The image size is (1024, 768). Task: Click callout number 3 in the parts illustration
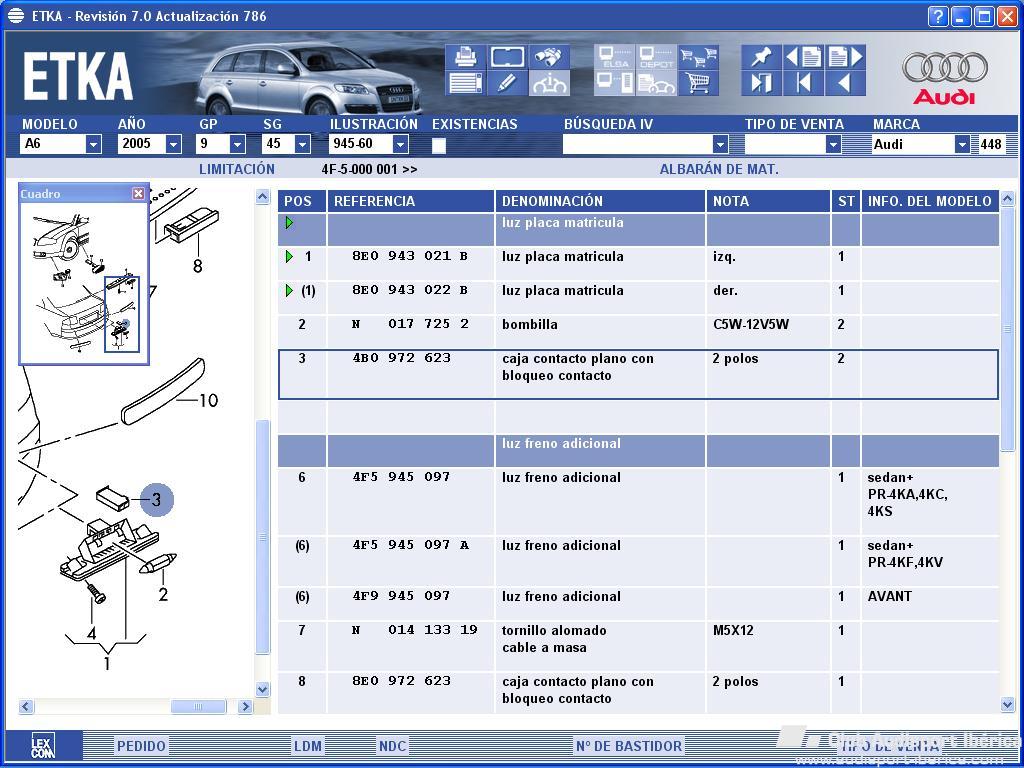156,500
